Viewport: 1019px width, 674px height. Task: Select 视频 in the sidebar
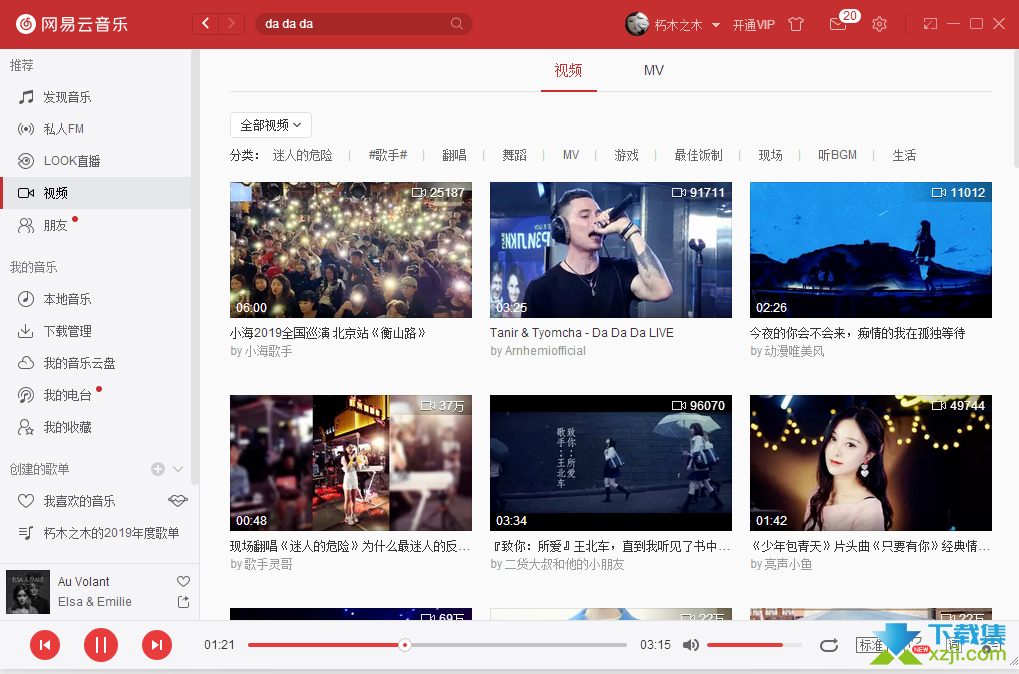pyautogui.click(x=96, y=193)
